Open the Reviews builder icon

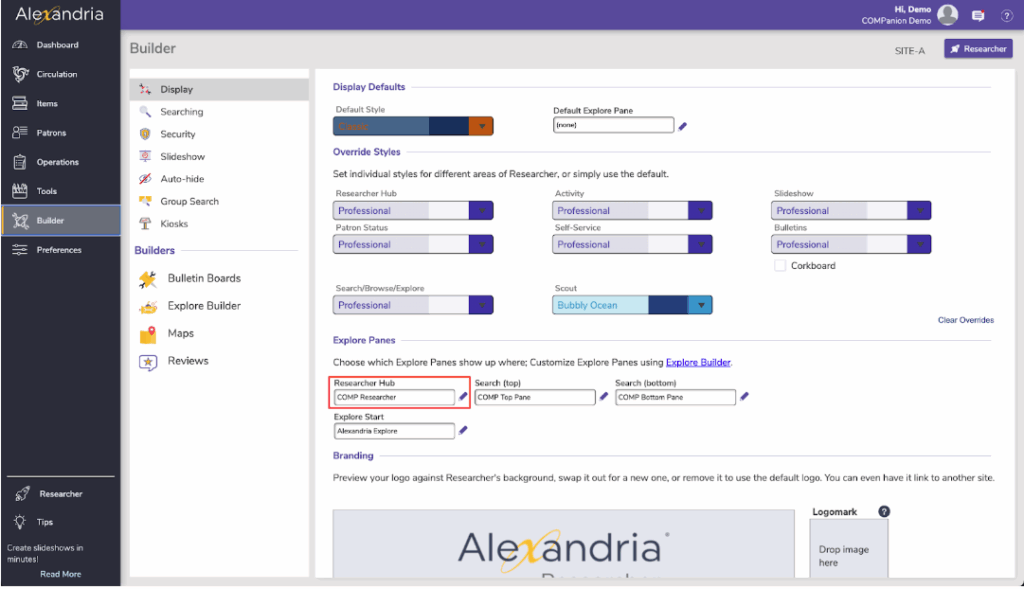[x=148, y=362]
